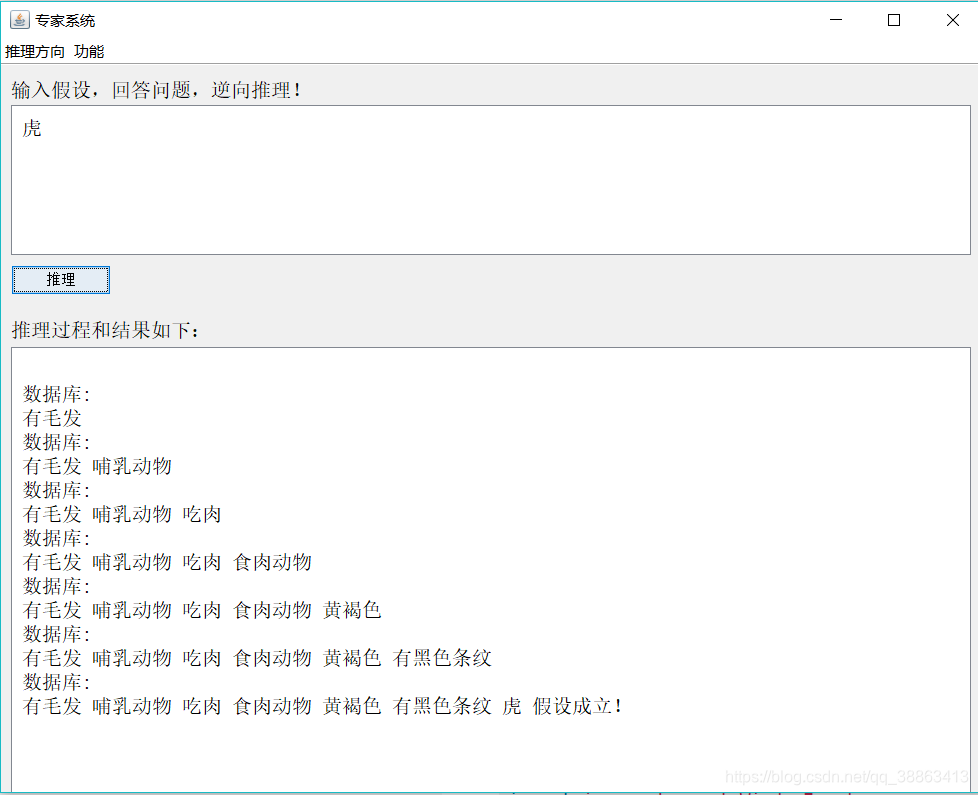Click the 专家系统 window title text
This screenshot has height=795, width=978.
coord(65,21)
